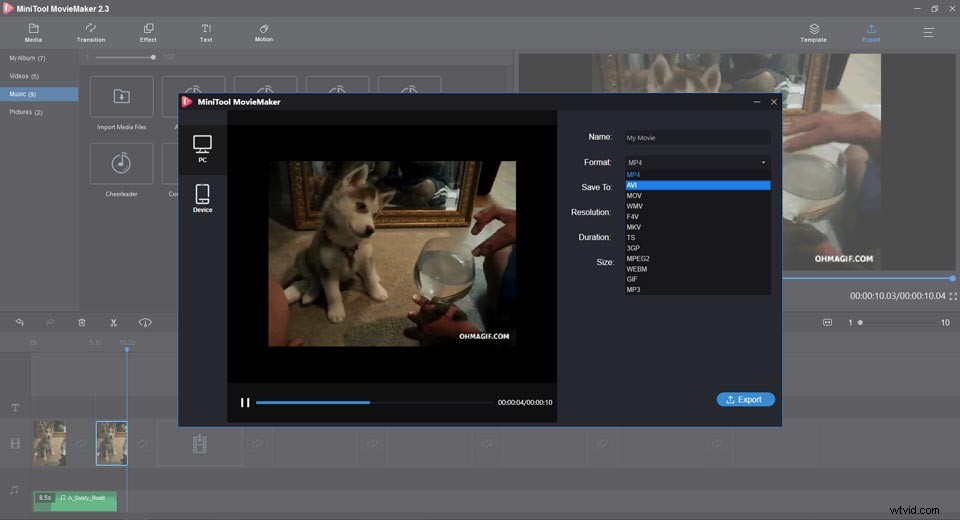The width and height of the screenshot is (960, 520).
Task: Select MKV in the format list
Action: click(x=697, y=227)
